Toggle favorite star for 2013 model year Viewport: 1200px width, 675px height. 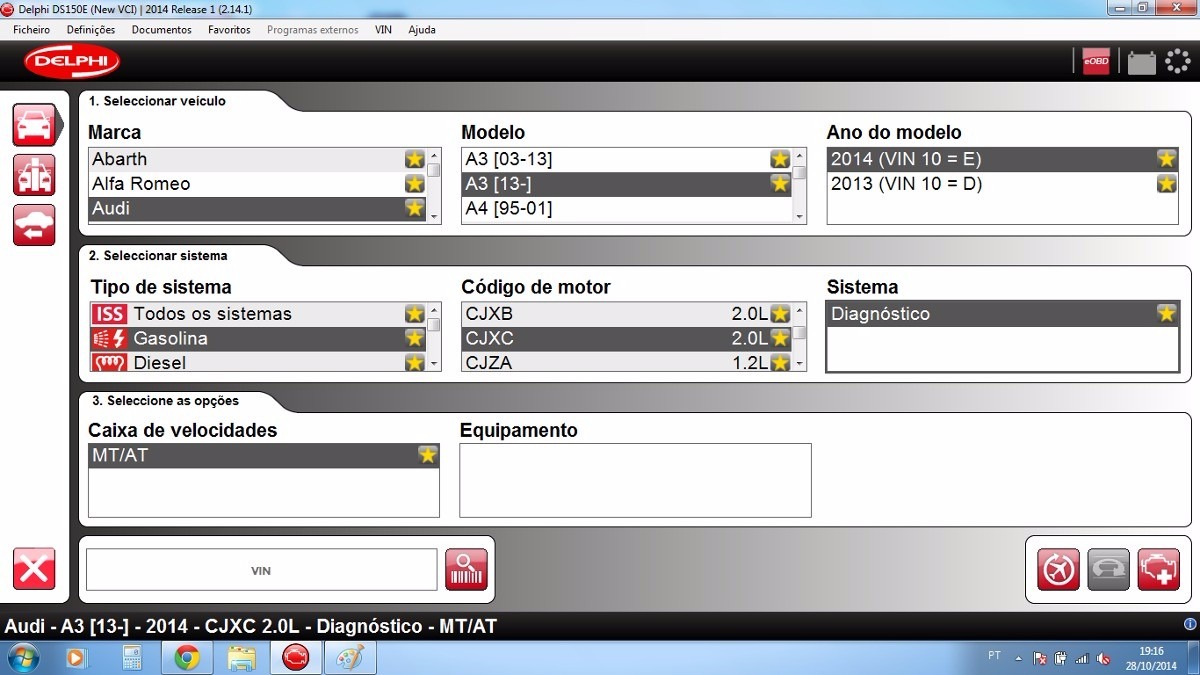point(1166,184)
